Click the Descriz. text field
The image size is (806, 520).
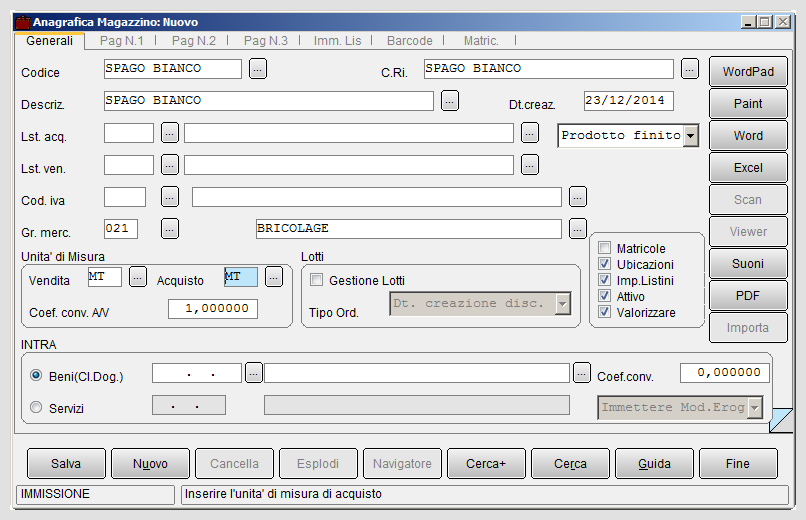click(269, 101)
